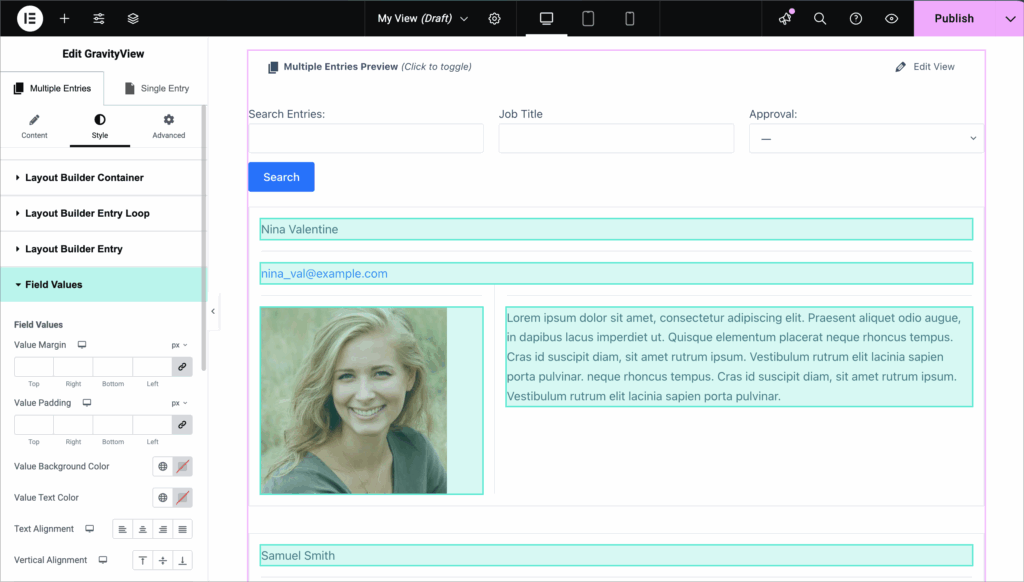1024x582 pixels.
Task: Toggle linked values for Value Padding
Action: coord(182,425)
